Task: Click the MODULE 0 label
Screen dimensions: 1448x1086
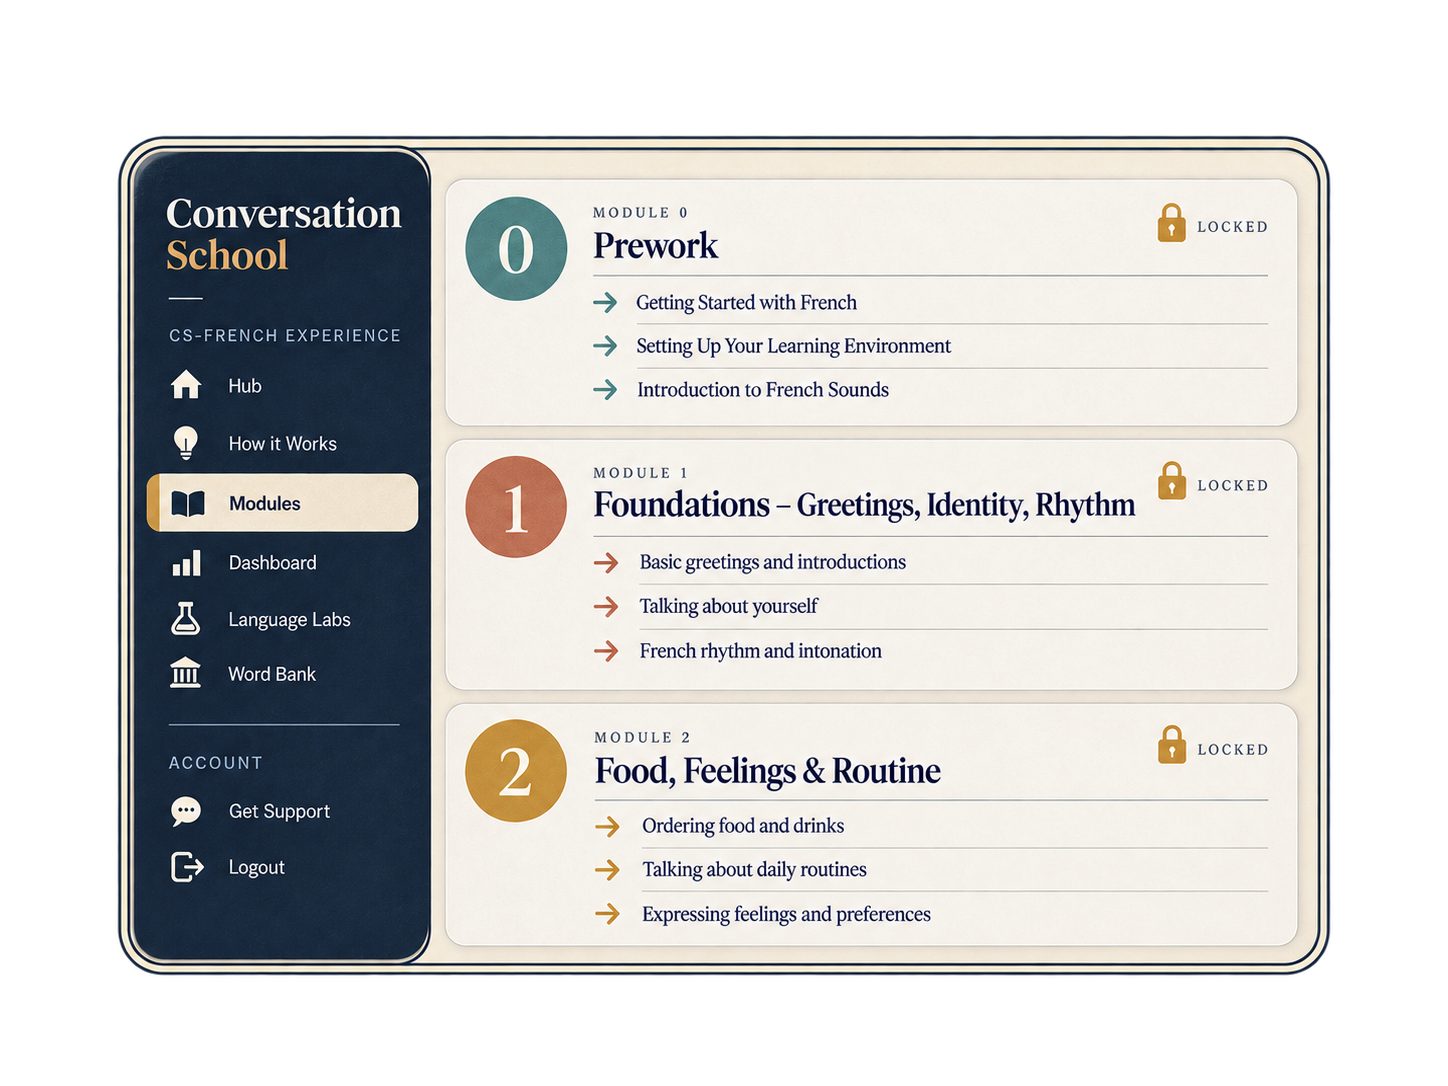Action: point(641,212)
